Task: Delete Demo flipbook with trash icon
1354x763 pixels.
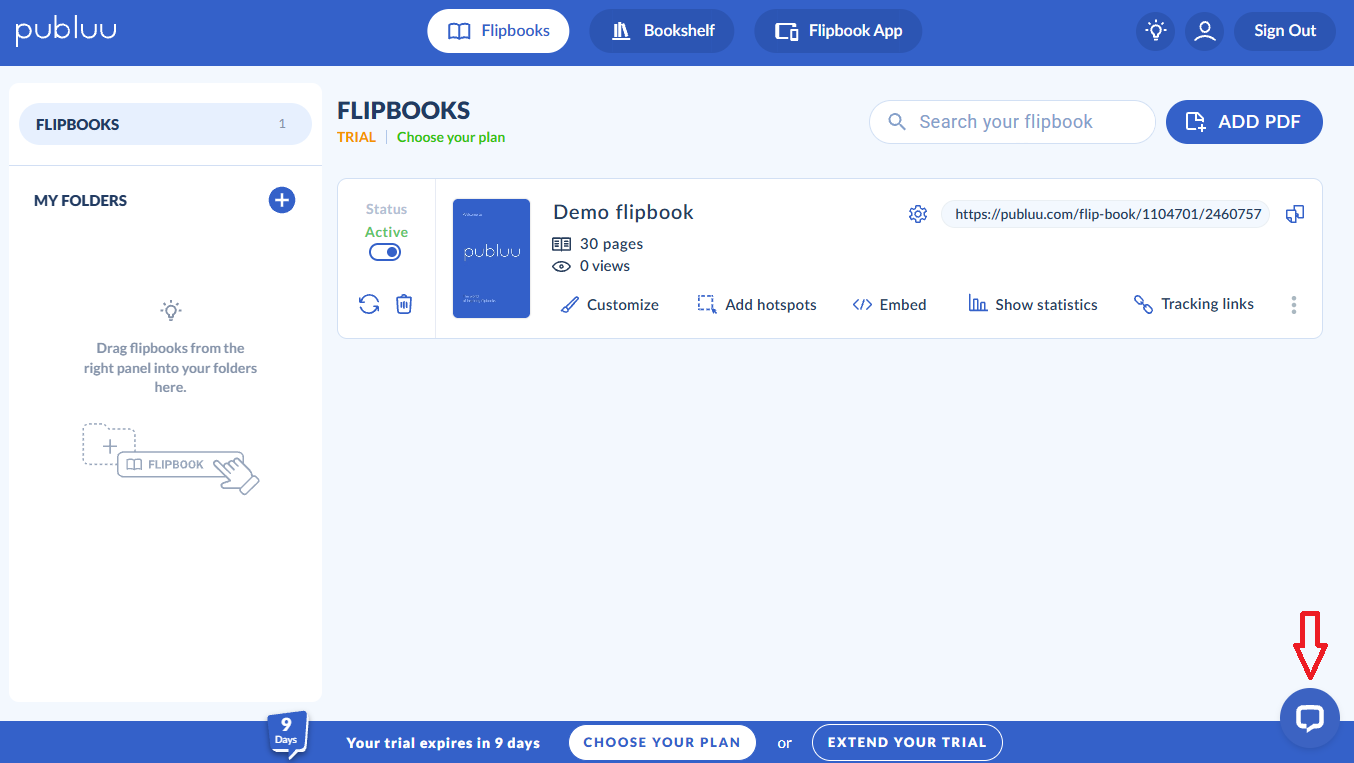Action: click(x=404, y=304)
